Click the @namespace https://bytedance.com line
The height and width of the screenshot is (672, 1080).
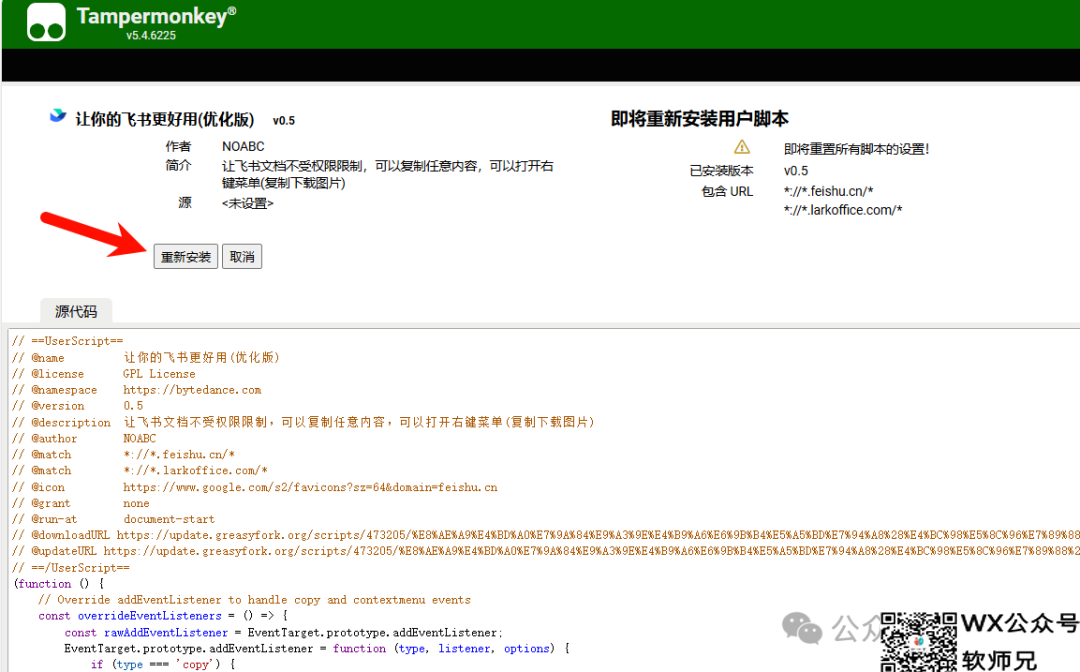(x=136, y=390)
